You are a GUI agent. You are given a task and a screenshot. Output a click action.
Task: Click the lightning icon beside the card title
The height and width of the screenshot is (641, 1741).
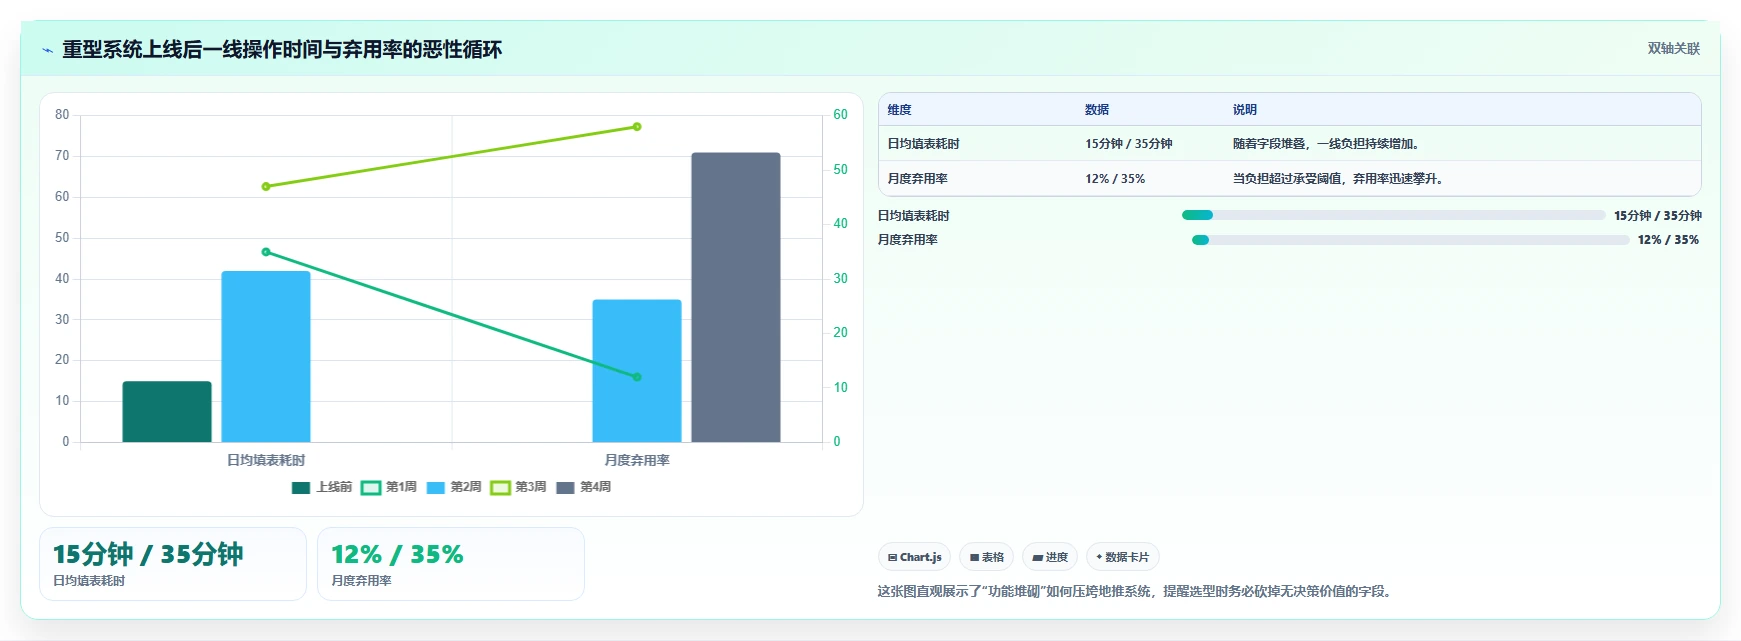47,50
